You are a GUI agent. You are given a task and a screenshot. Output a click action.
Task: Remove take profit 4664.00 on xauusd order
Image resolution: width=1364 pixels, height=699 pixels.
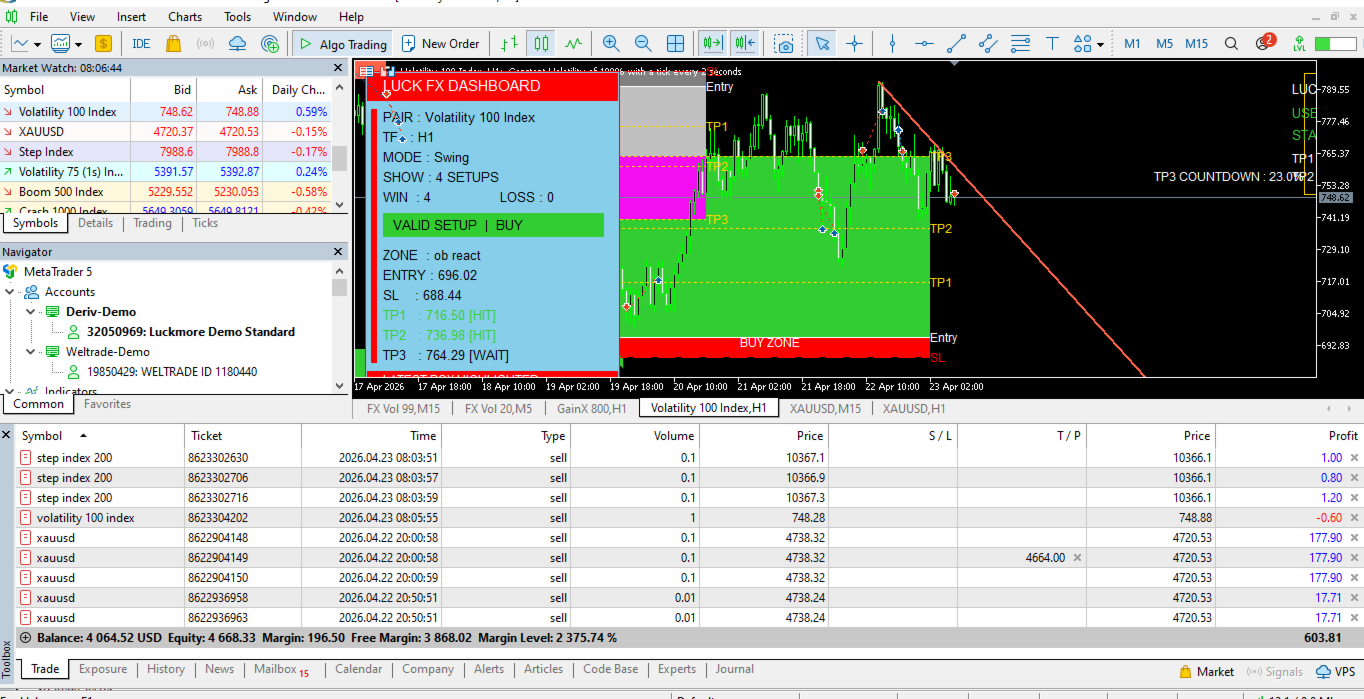[1077, 558]
